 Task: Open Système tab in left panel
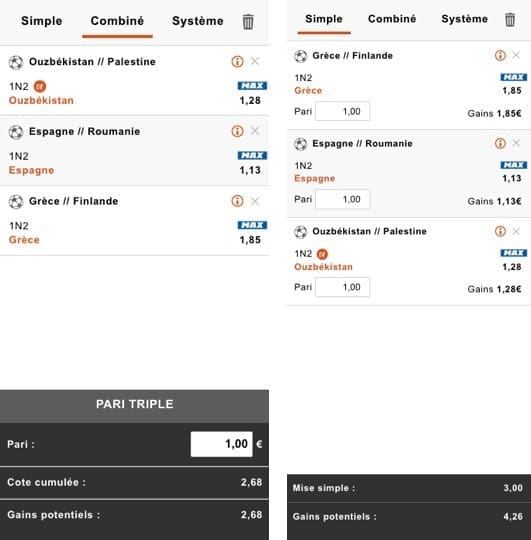(x=198, y=21)
